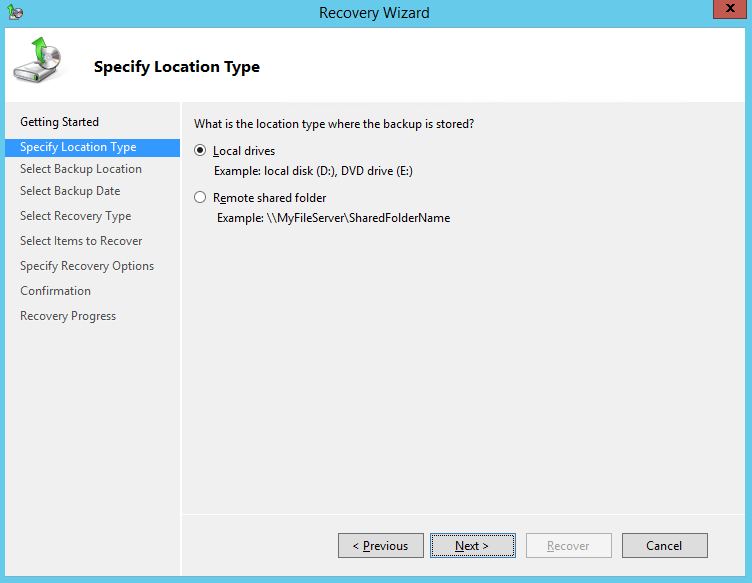
Task: Go to Specify Recovery Options step
Action: [87, 266]
